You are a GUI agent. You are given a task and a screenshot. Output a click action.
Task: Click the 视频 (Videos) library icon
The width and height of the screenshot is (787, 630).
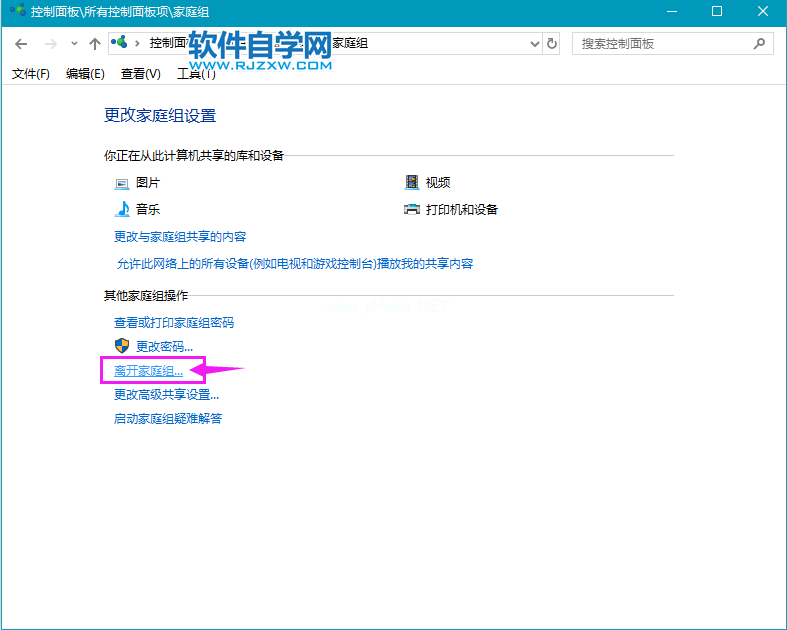point(411,183)
